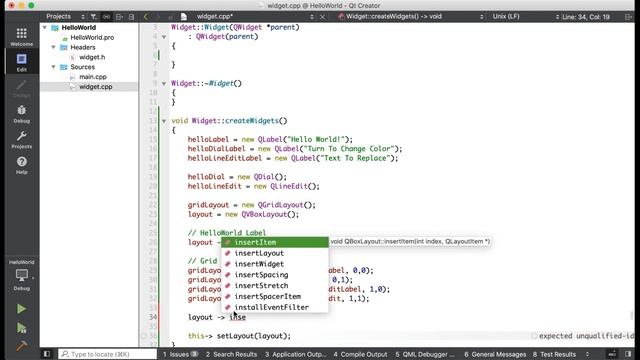Open the Test Results pane
Screen dimensions: 640x360
pos(554,354)
